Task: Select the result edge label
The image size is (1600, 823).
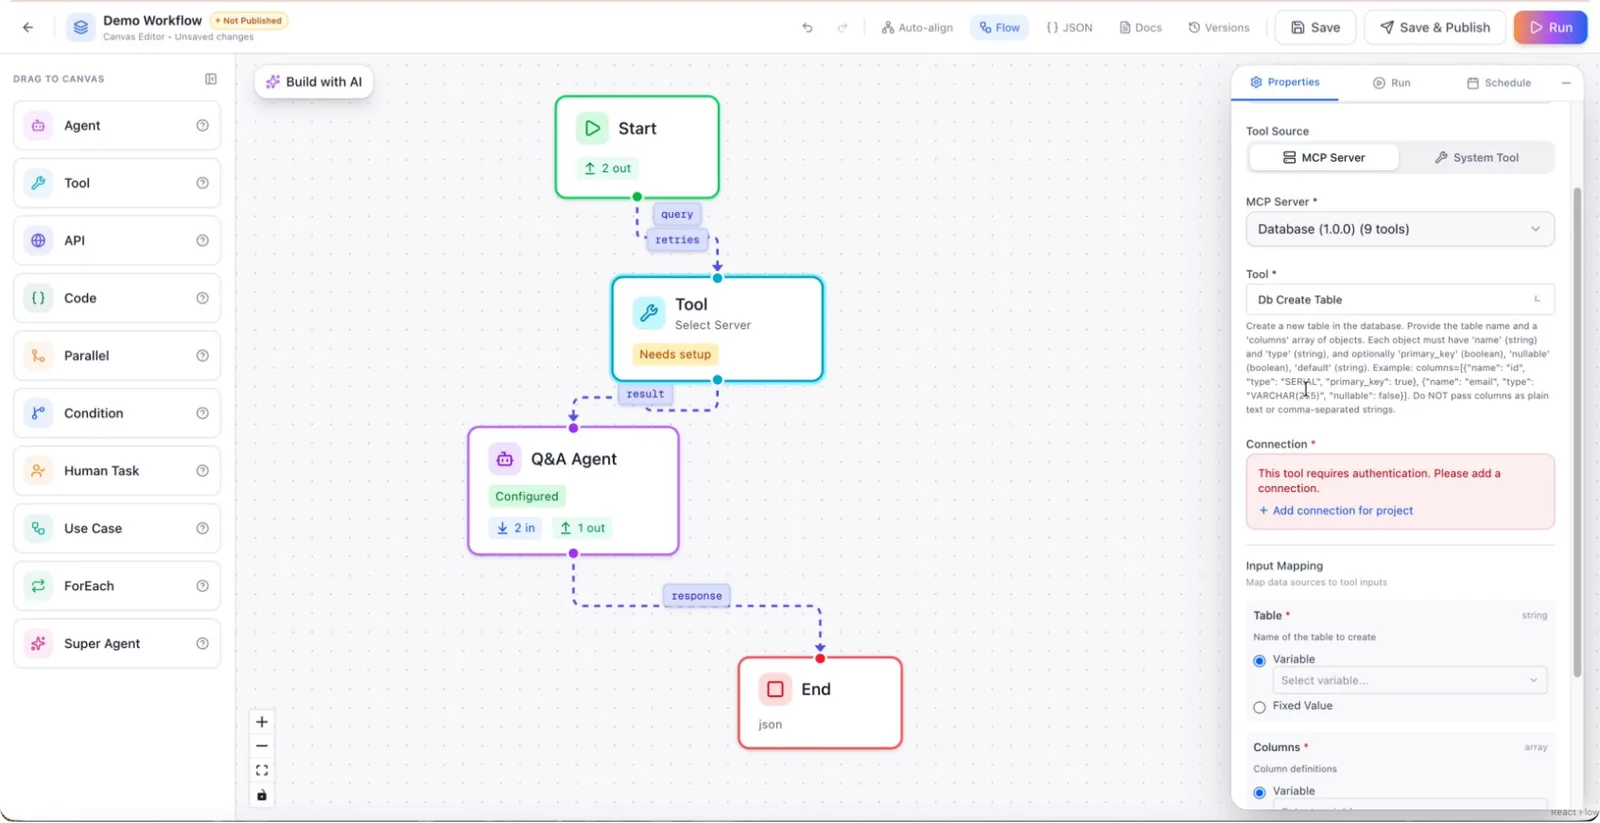Action: (645, 394)
